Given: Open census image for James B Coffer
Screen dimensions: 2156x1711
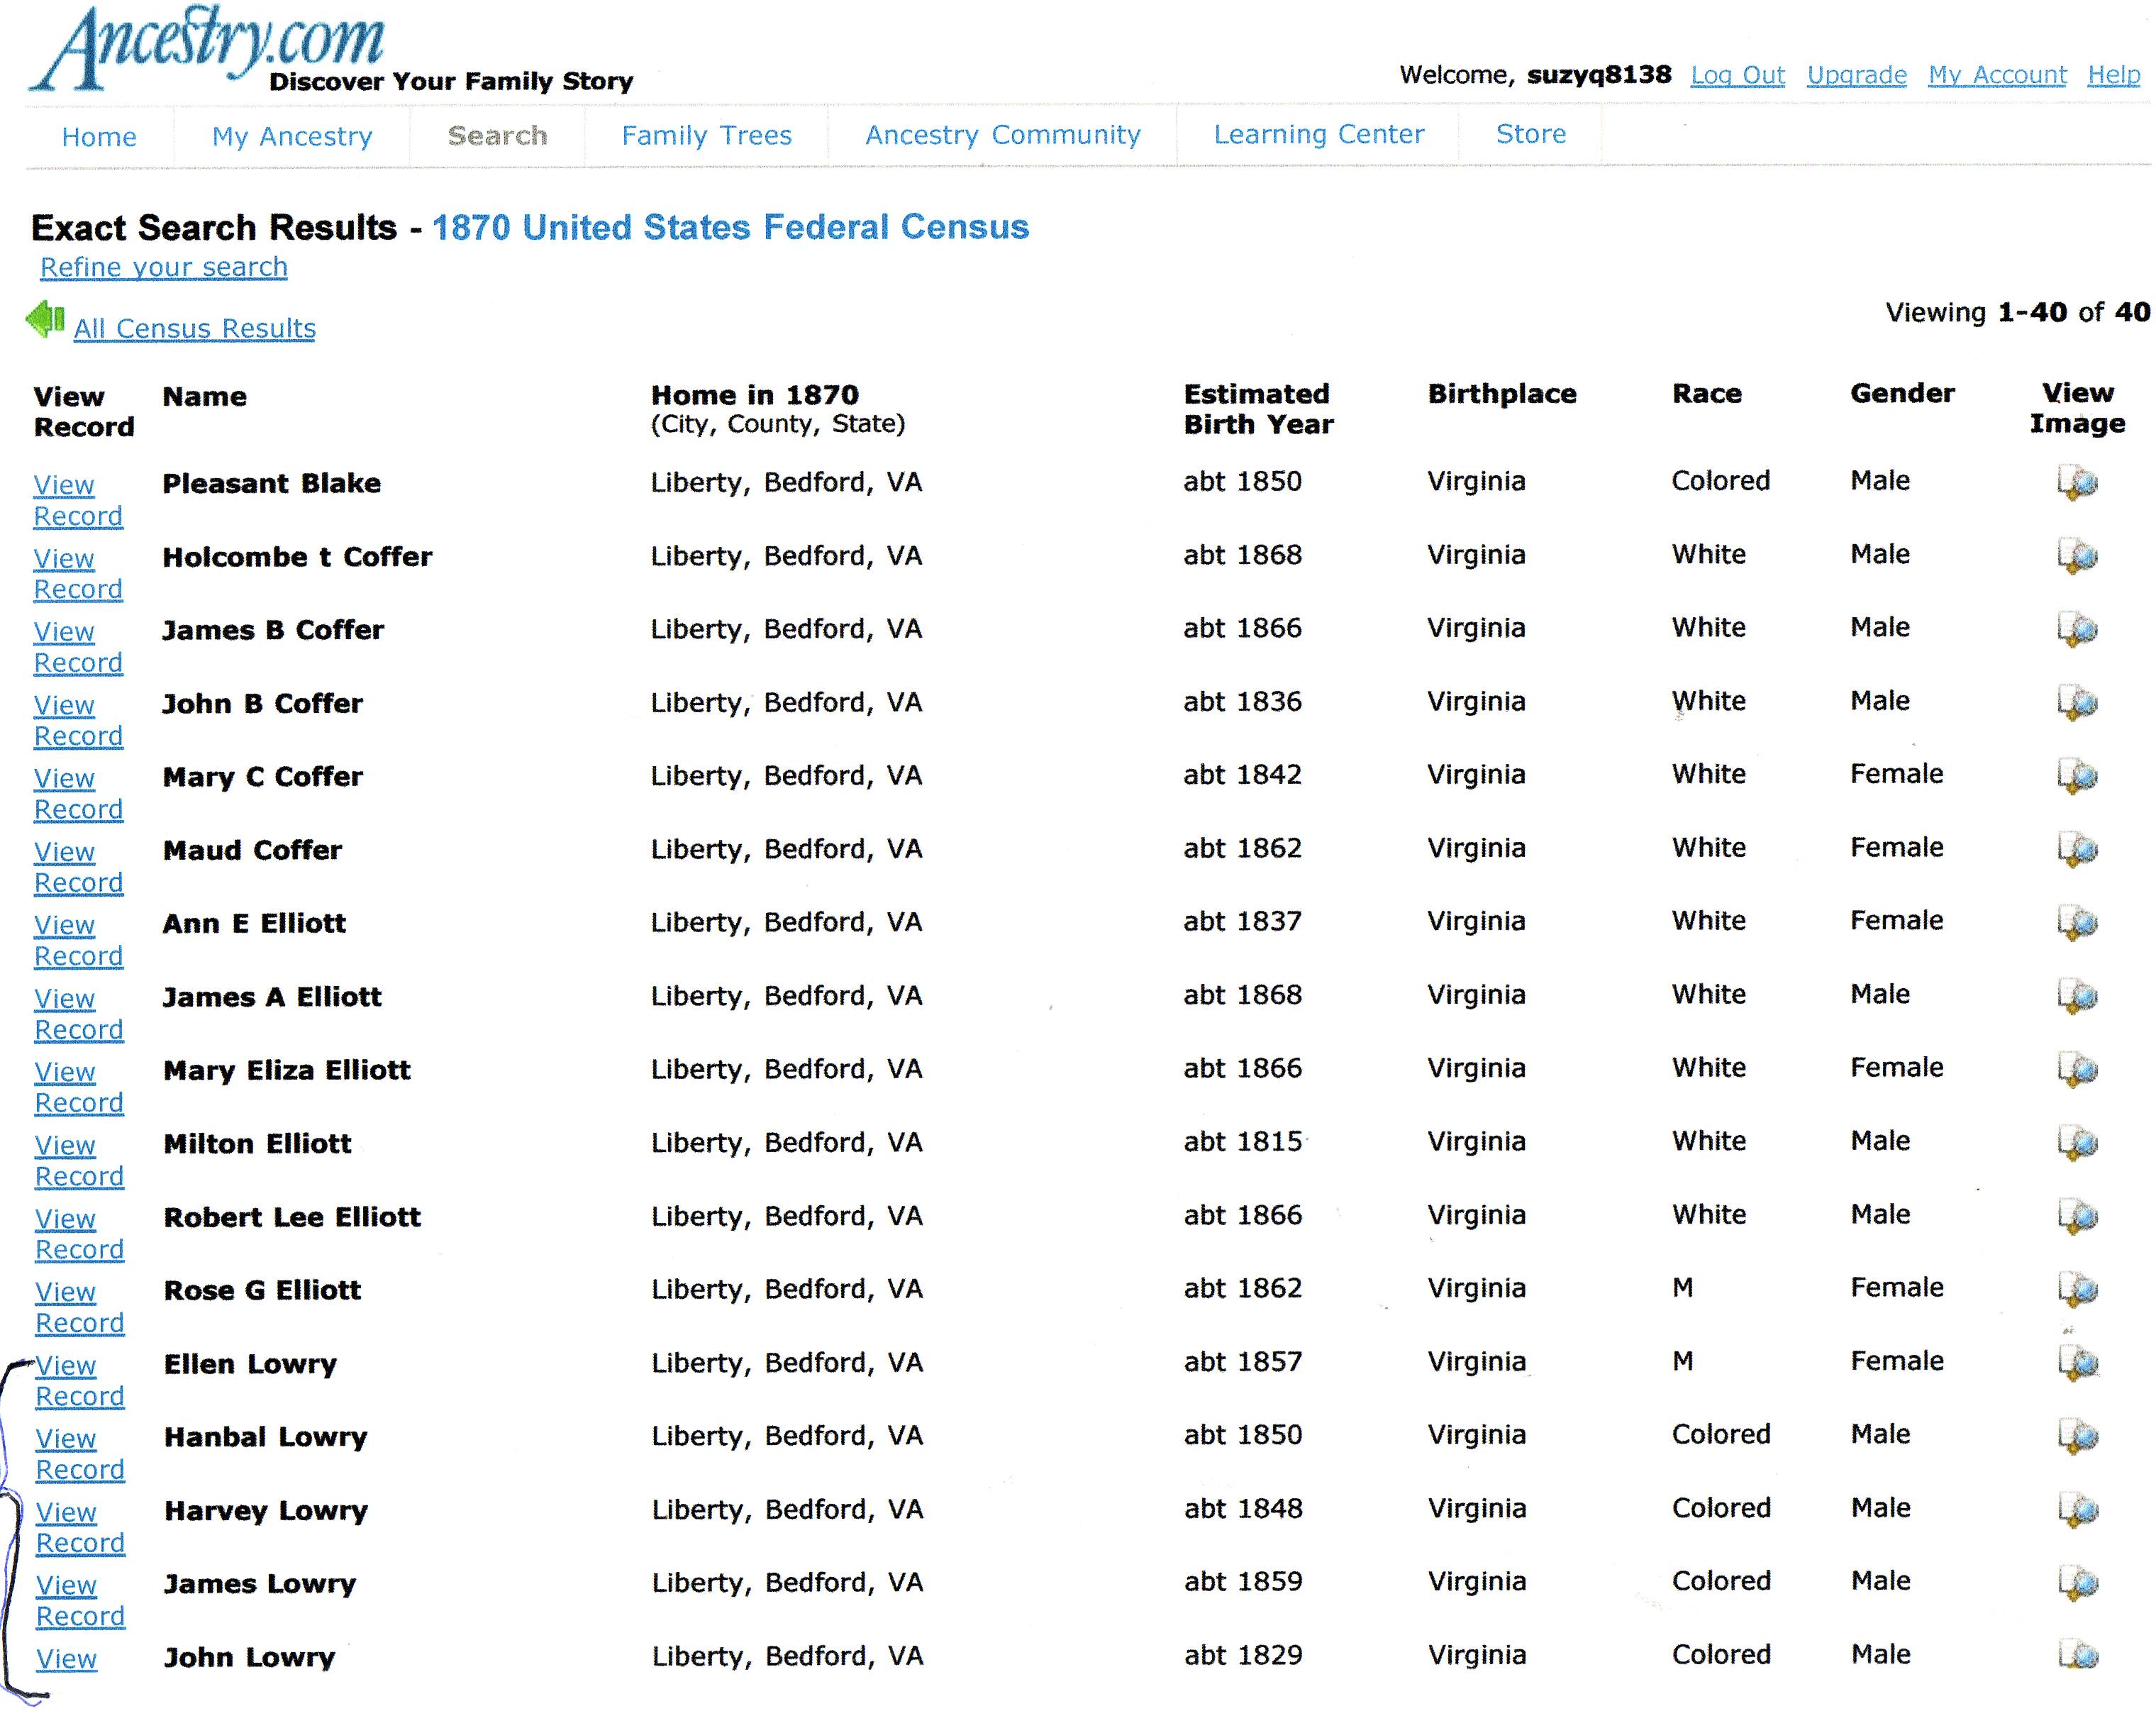Looking at the screenshot, I should point(2077,630).
